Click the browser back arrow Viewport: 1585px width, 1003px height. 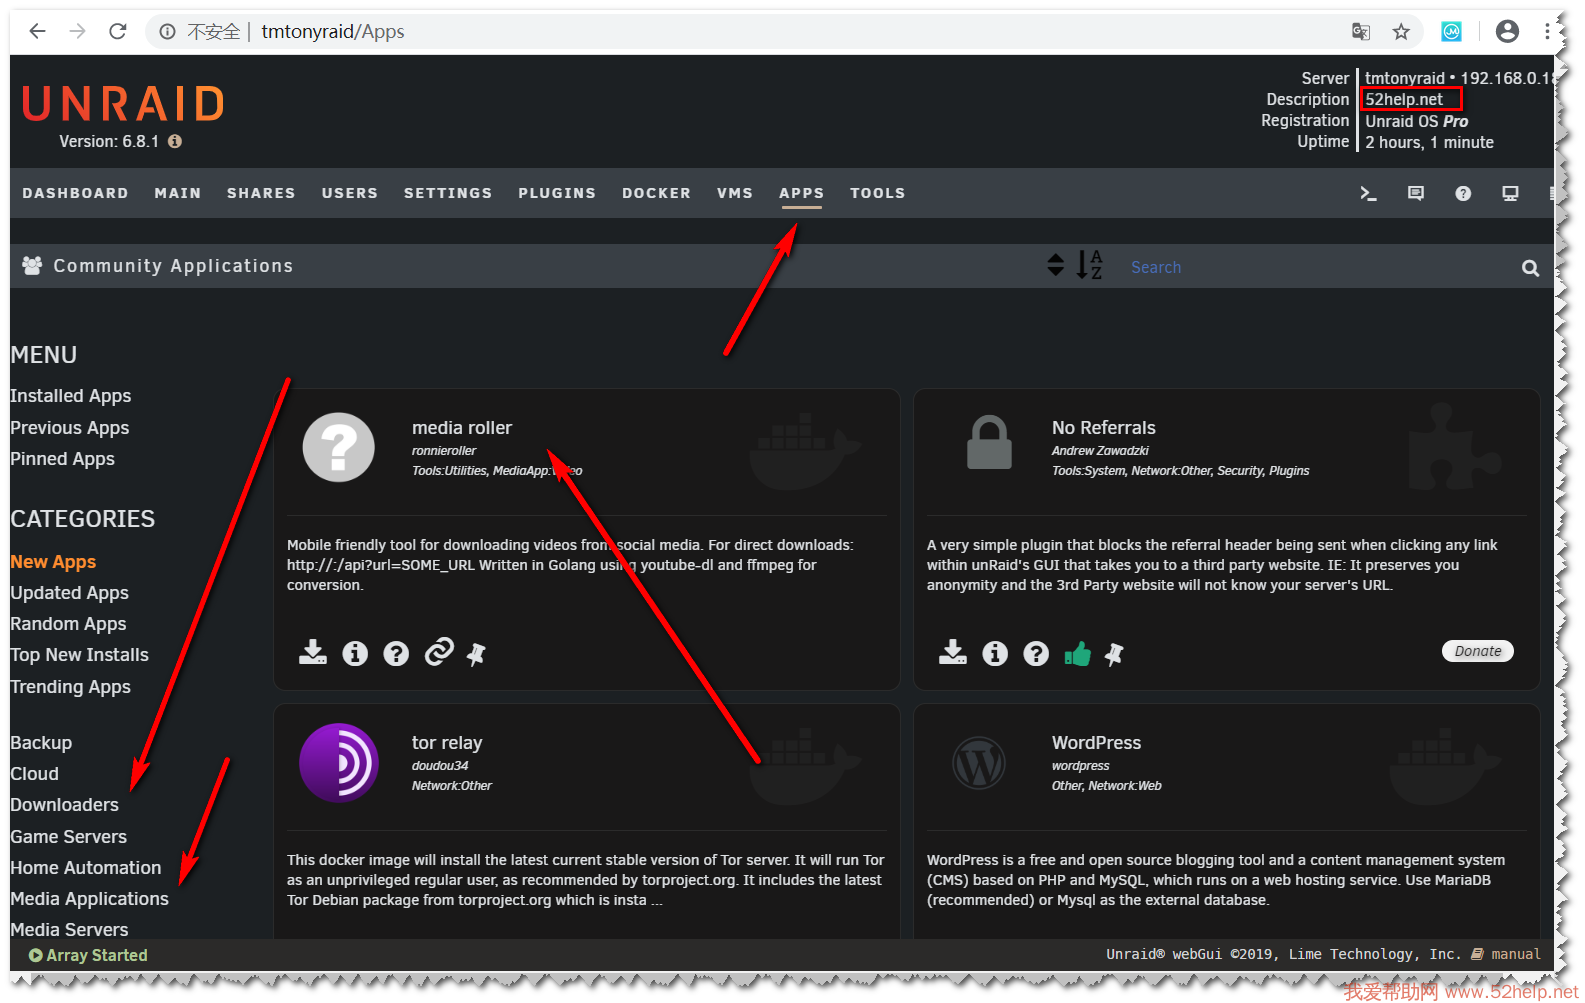tap(37, 31)
